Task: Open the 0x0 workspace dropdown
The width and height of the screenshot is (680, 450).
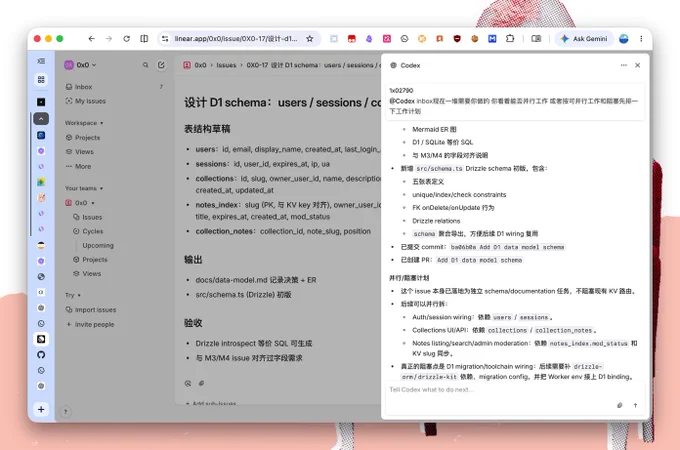Action: click(x=81, y=65)
